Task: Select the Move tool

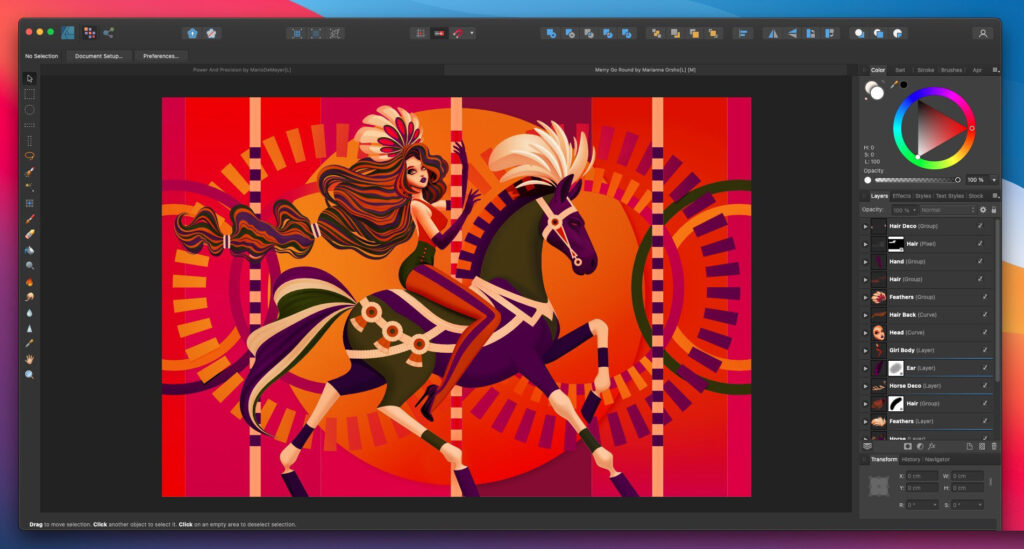Action: (29, 78)
